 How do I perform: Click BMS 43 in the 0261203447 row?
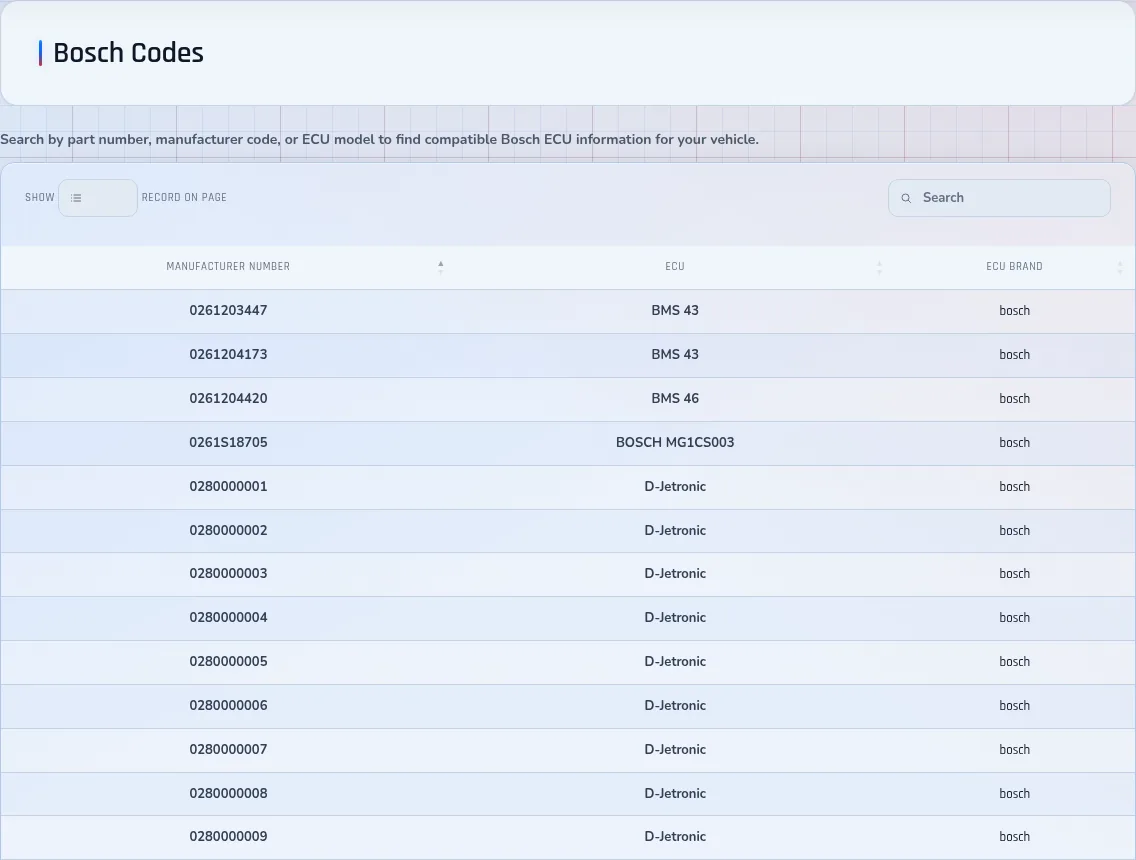click(x=674, y=311)
